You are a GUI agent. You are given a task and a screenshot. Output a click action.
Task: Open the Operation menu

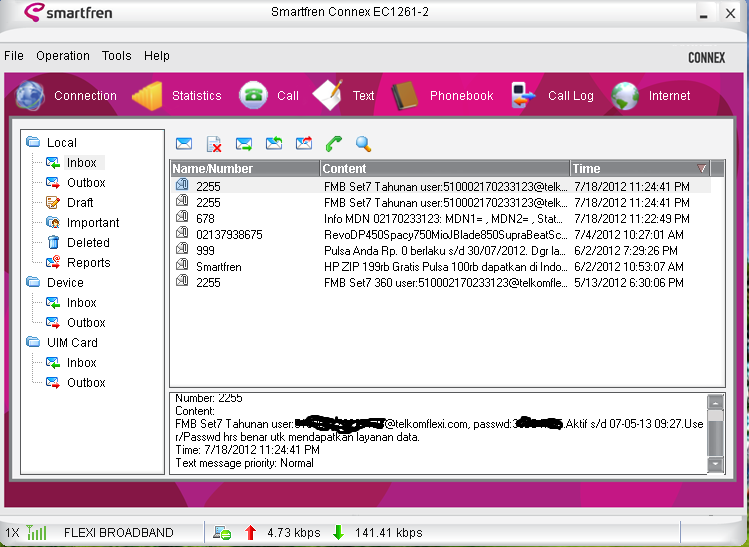click(63, 56)
